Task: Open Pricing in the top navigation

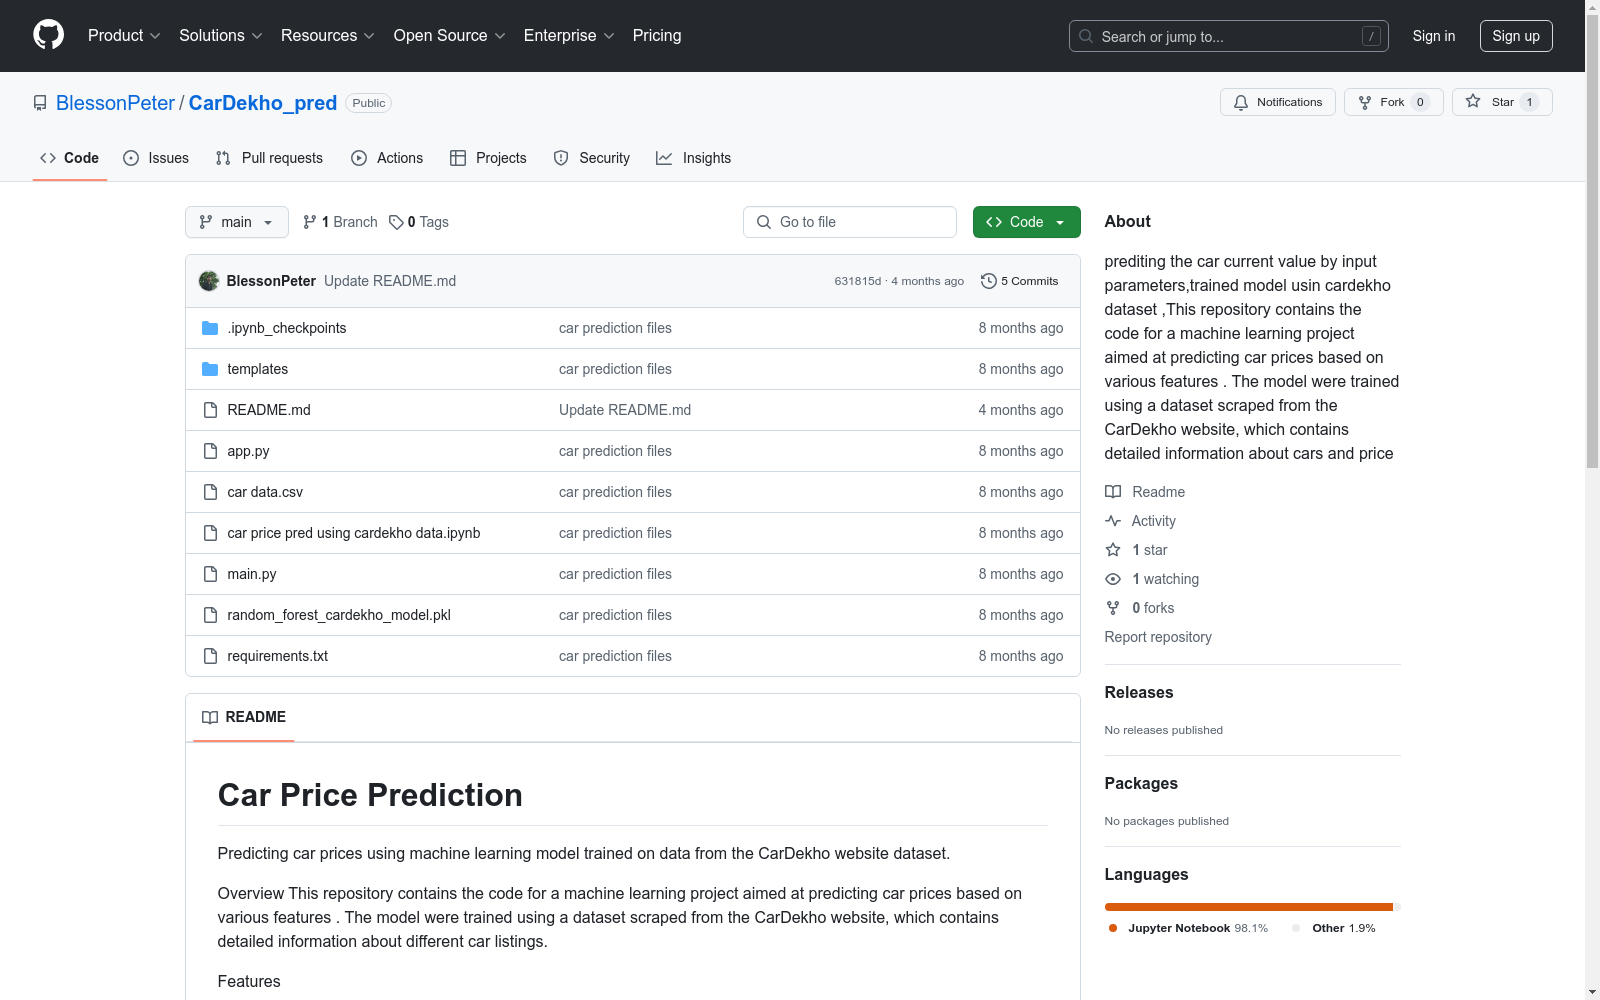Action: 657,35
